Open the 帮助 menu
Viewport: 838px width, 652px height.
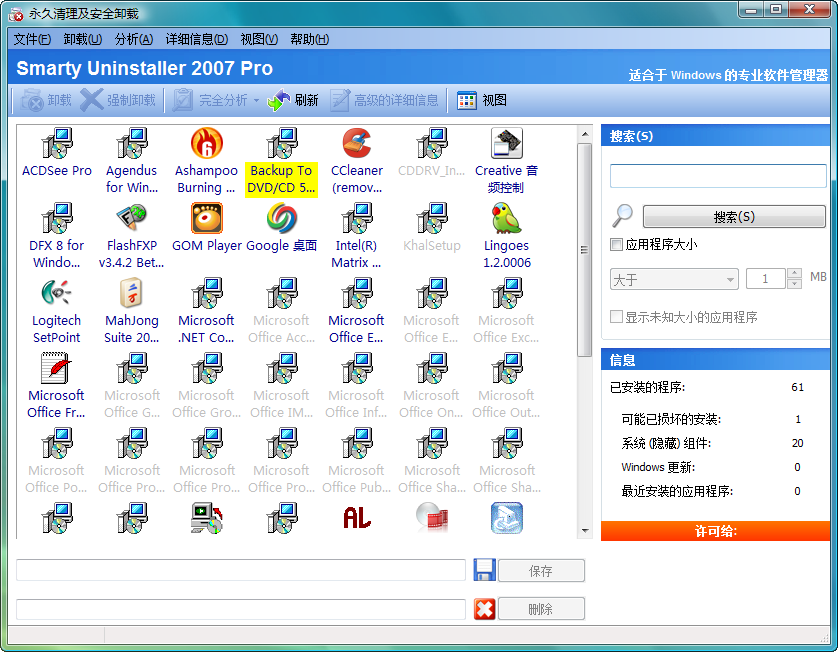(308, 39)
